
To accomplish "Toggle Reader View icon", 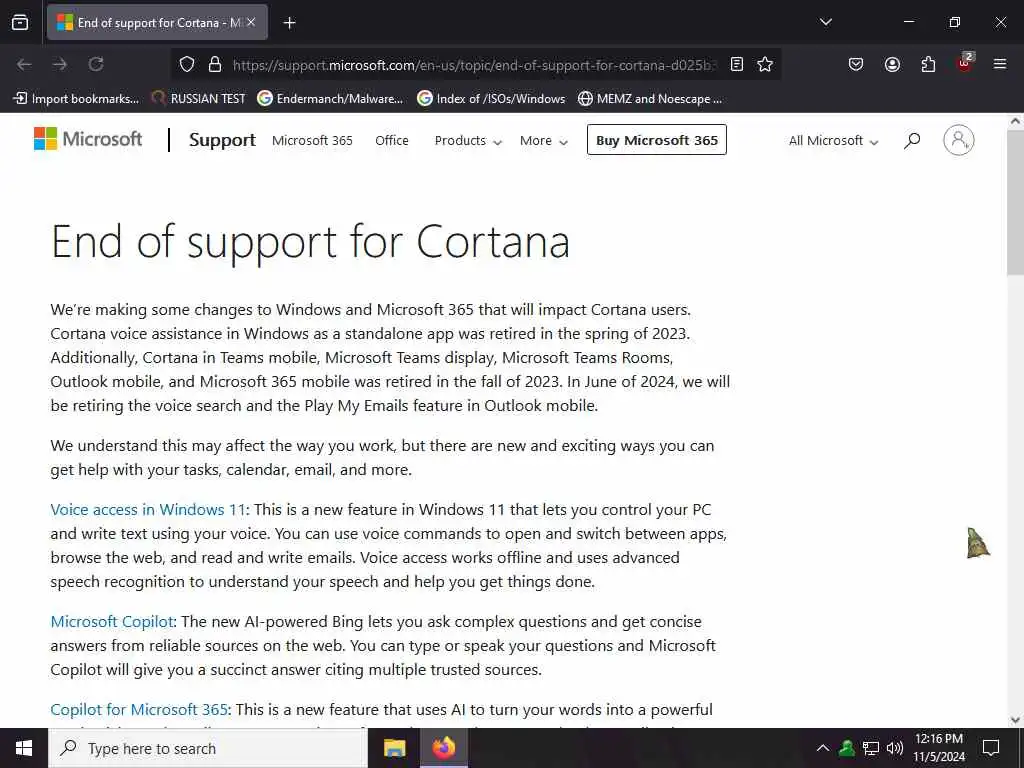I will pyautogui.click(x=737, y=64).
